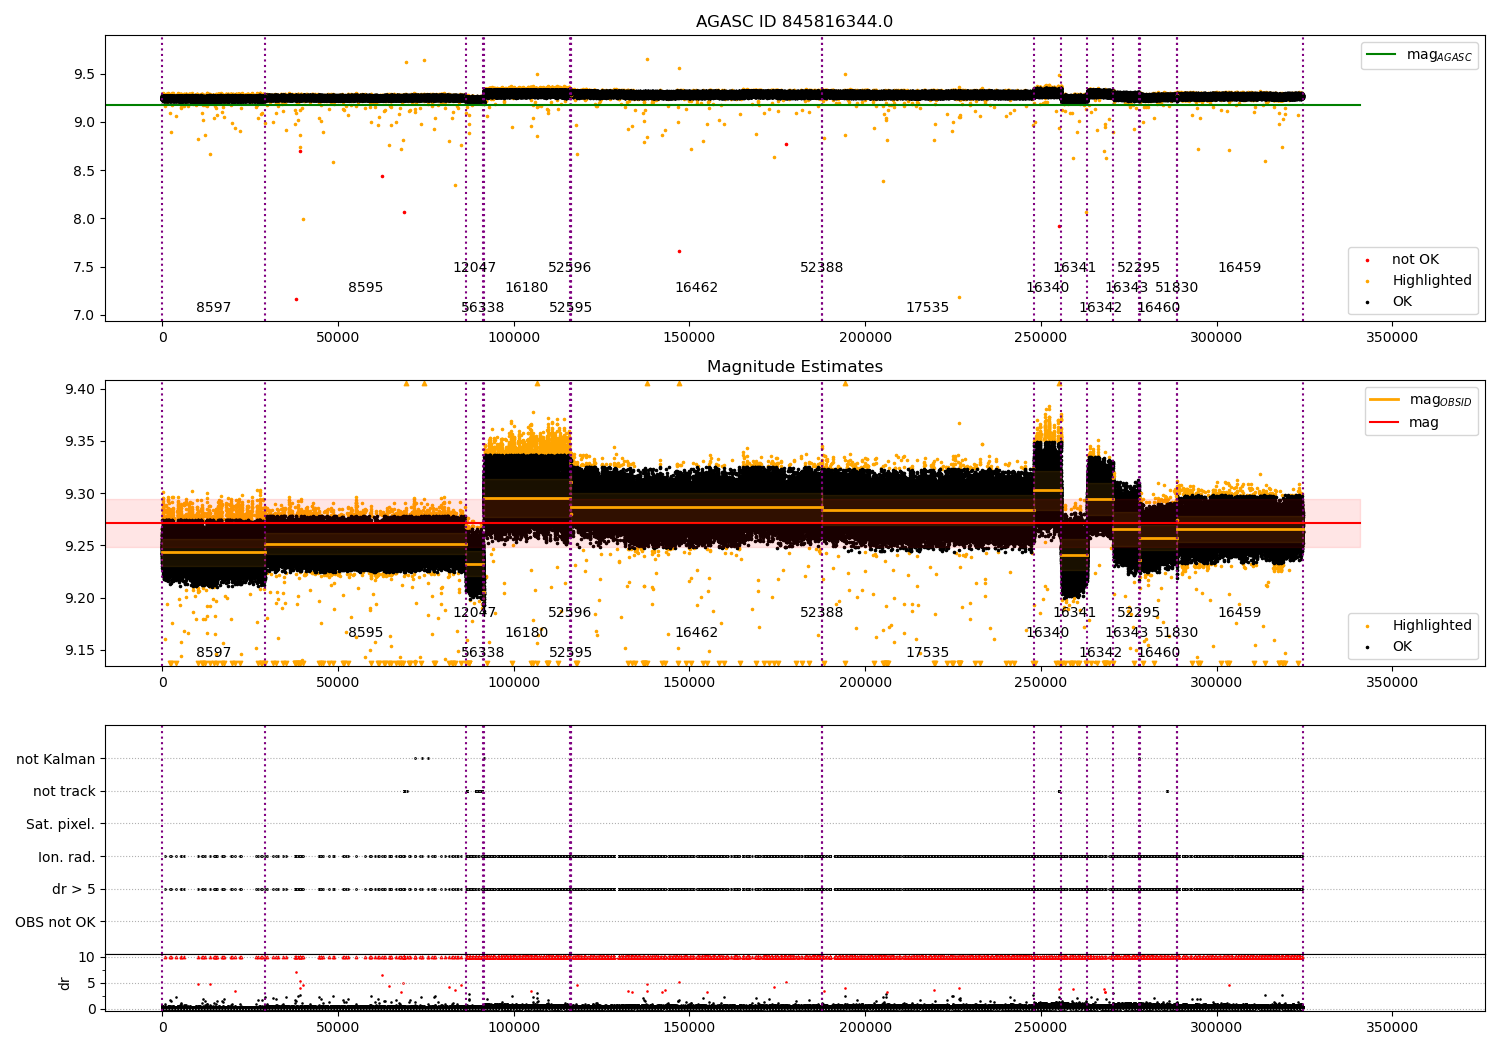Click the "OBS not OK" axis label

(56, 922)
